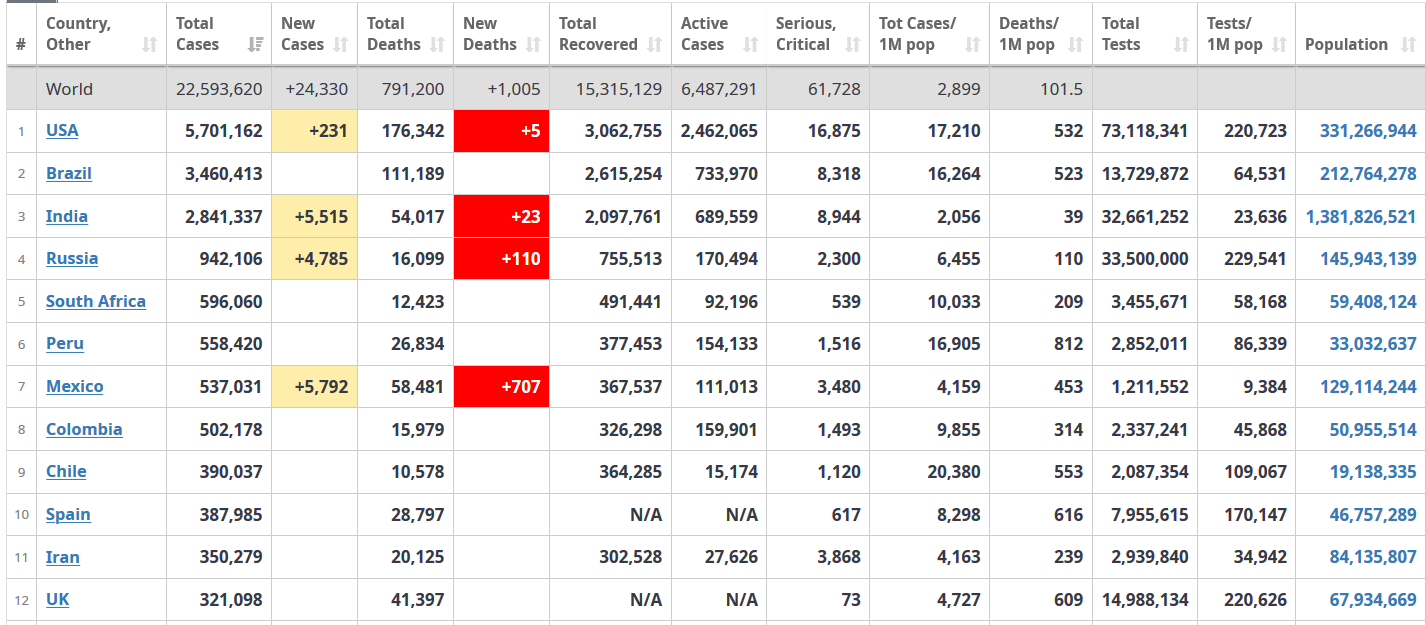This screenshot has width=1426, height=625.
Task: Click Deaths/1M pop sort icon
Action: point(1075,45)
